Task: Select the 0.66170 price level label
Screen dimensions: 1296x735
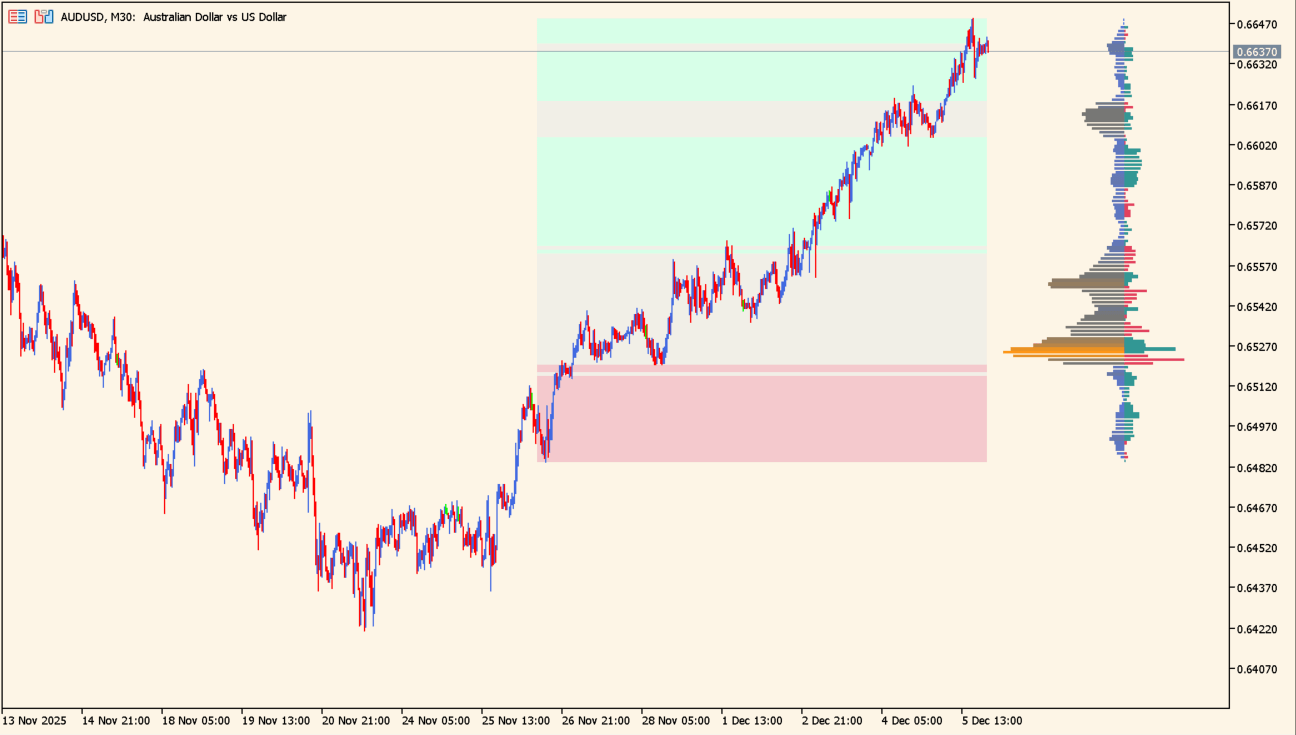Action: (x=1257, y=105)
